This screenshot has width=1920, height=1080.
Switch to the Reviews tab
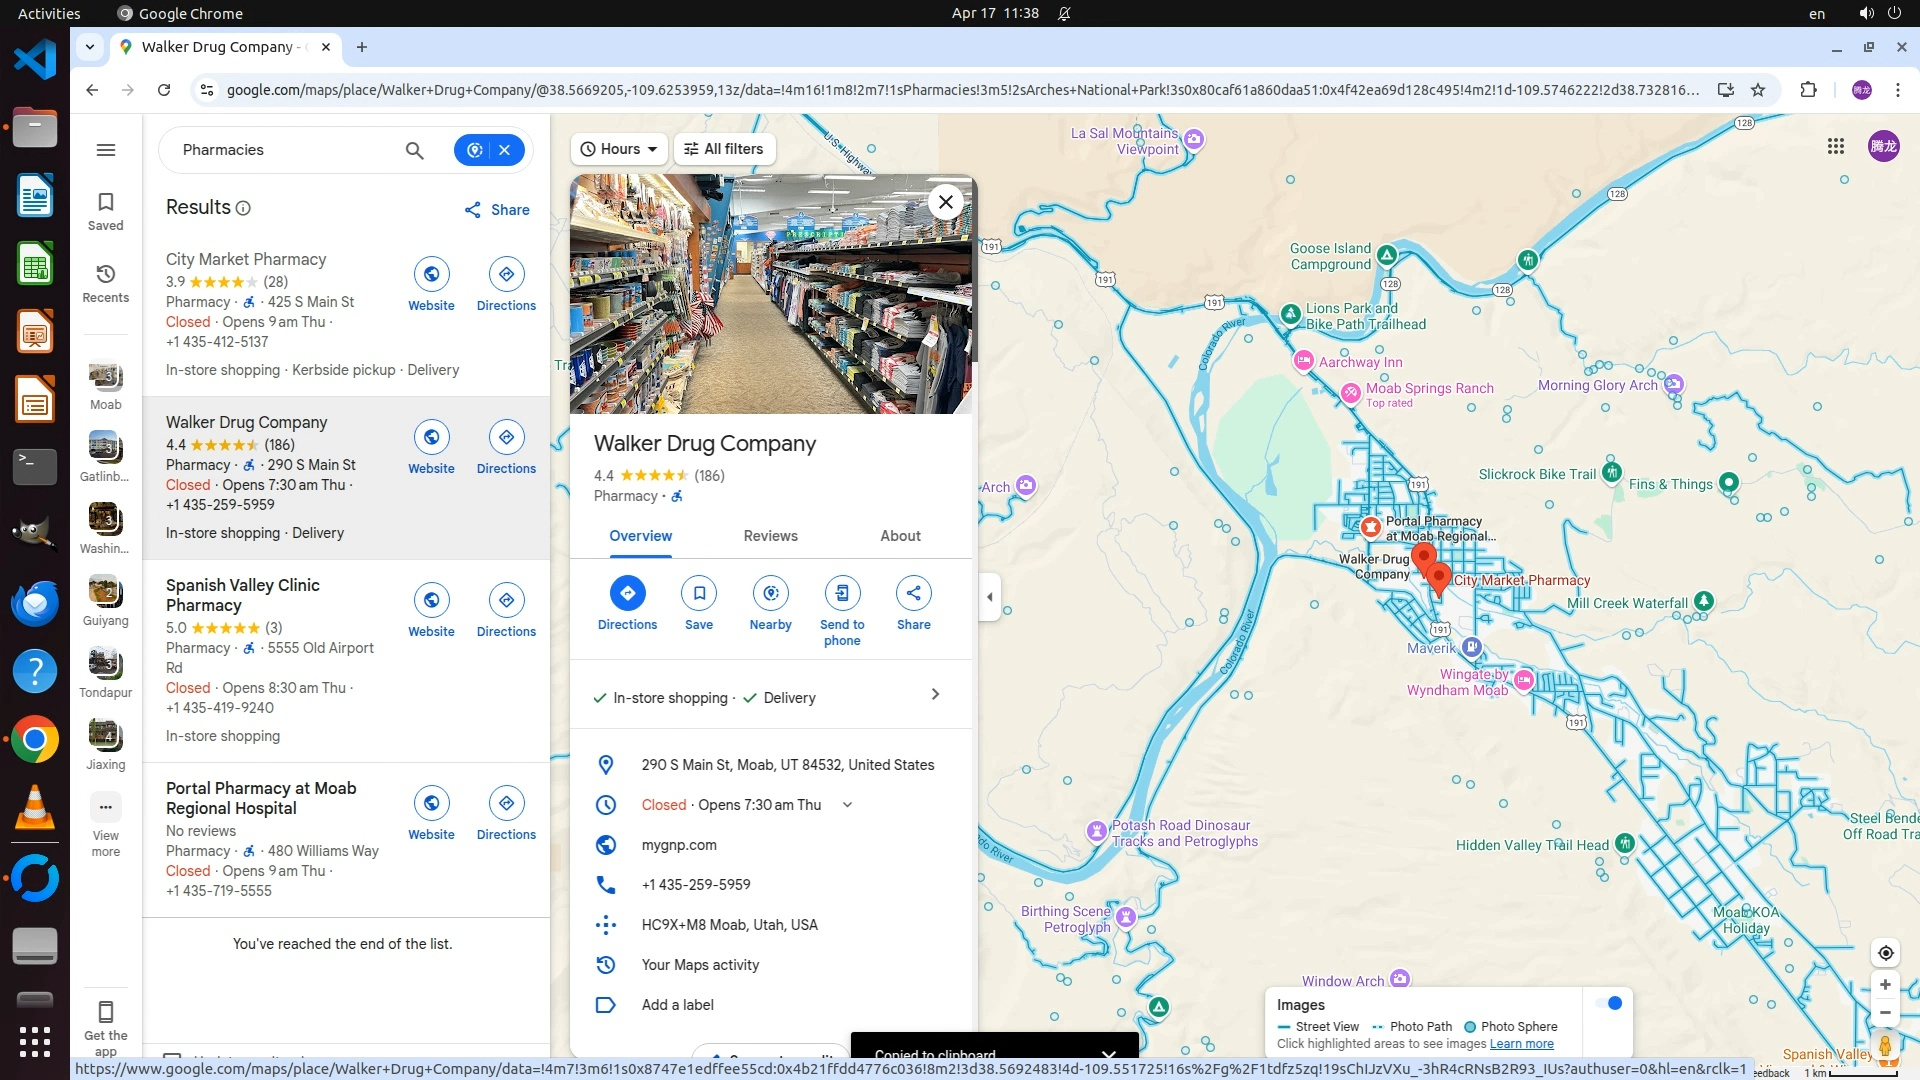[770, 536]
